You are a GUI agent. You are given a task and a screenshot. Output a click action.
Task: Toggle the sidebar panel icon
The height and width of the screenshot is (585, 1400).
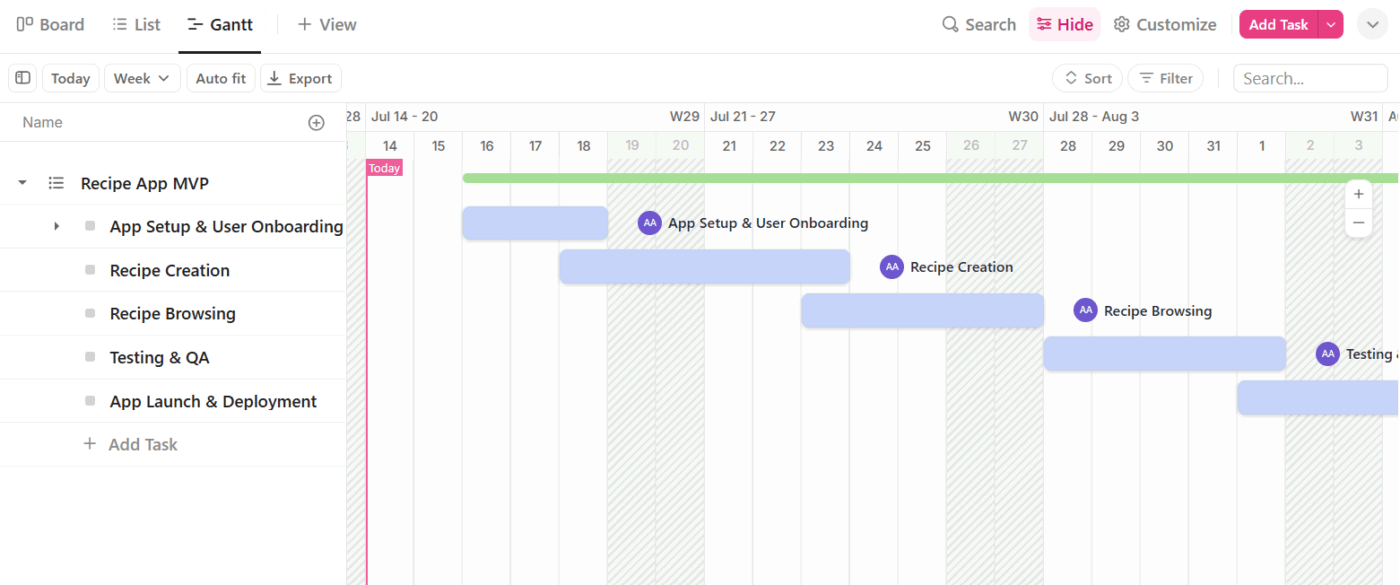coord(23,78)
